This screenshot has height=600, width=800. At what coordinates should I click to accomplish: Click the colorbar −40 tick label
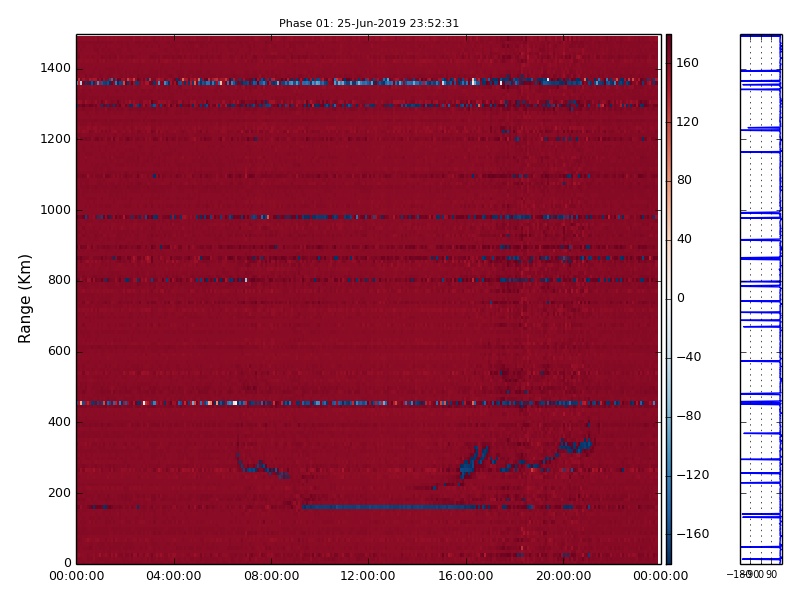pos(689,357)
